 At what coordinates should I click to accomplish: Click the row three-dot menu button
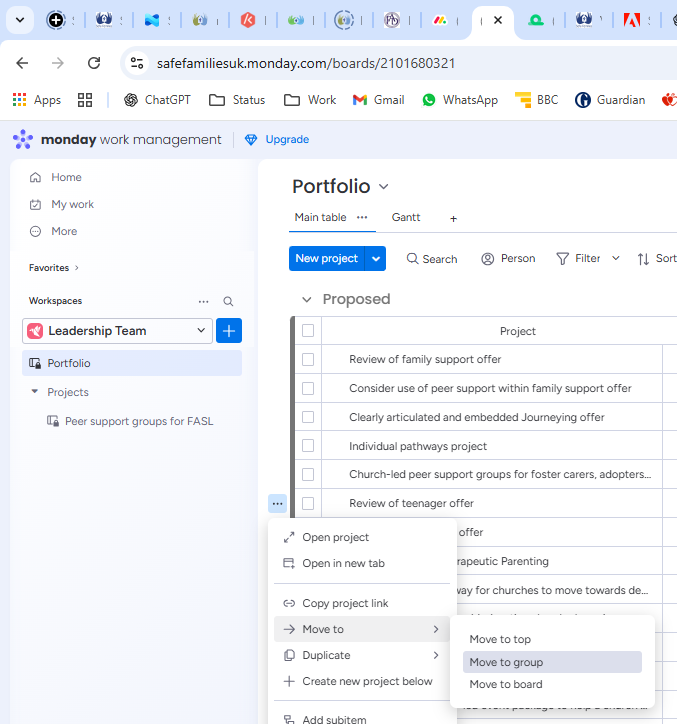277,503
